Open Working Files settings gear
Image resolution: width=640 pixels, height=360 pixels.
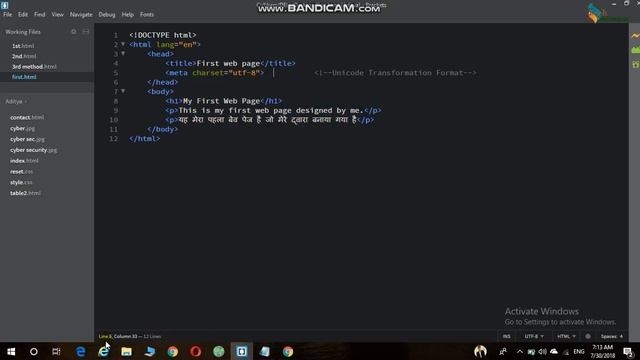73,31
